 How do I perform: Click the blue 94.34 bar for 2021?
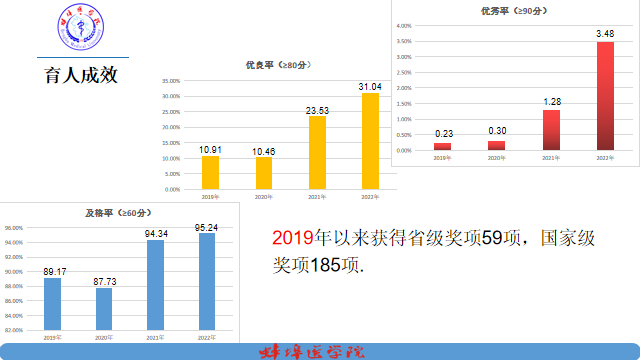(x=156, y=285)
